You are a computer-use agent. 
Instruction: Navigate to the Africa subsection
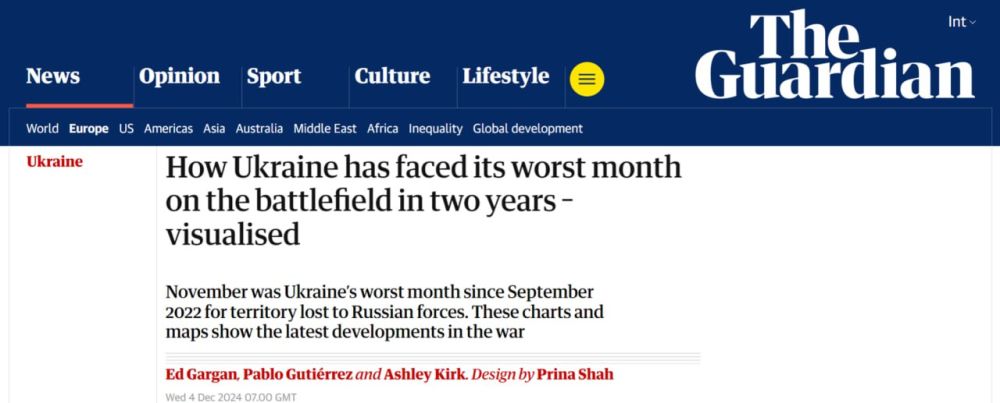tap(382, 128)
